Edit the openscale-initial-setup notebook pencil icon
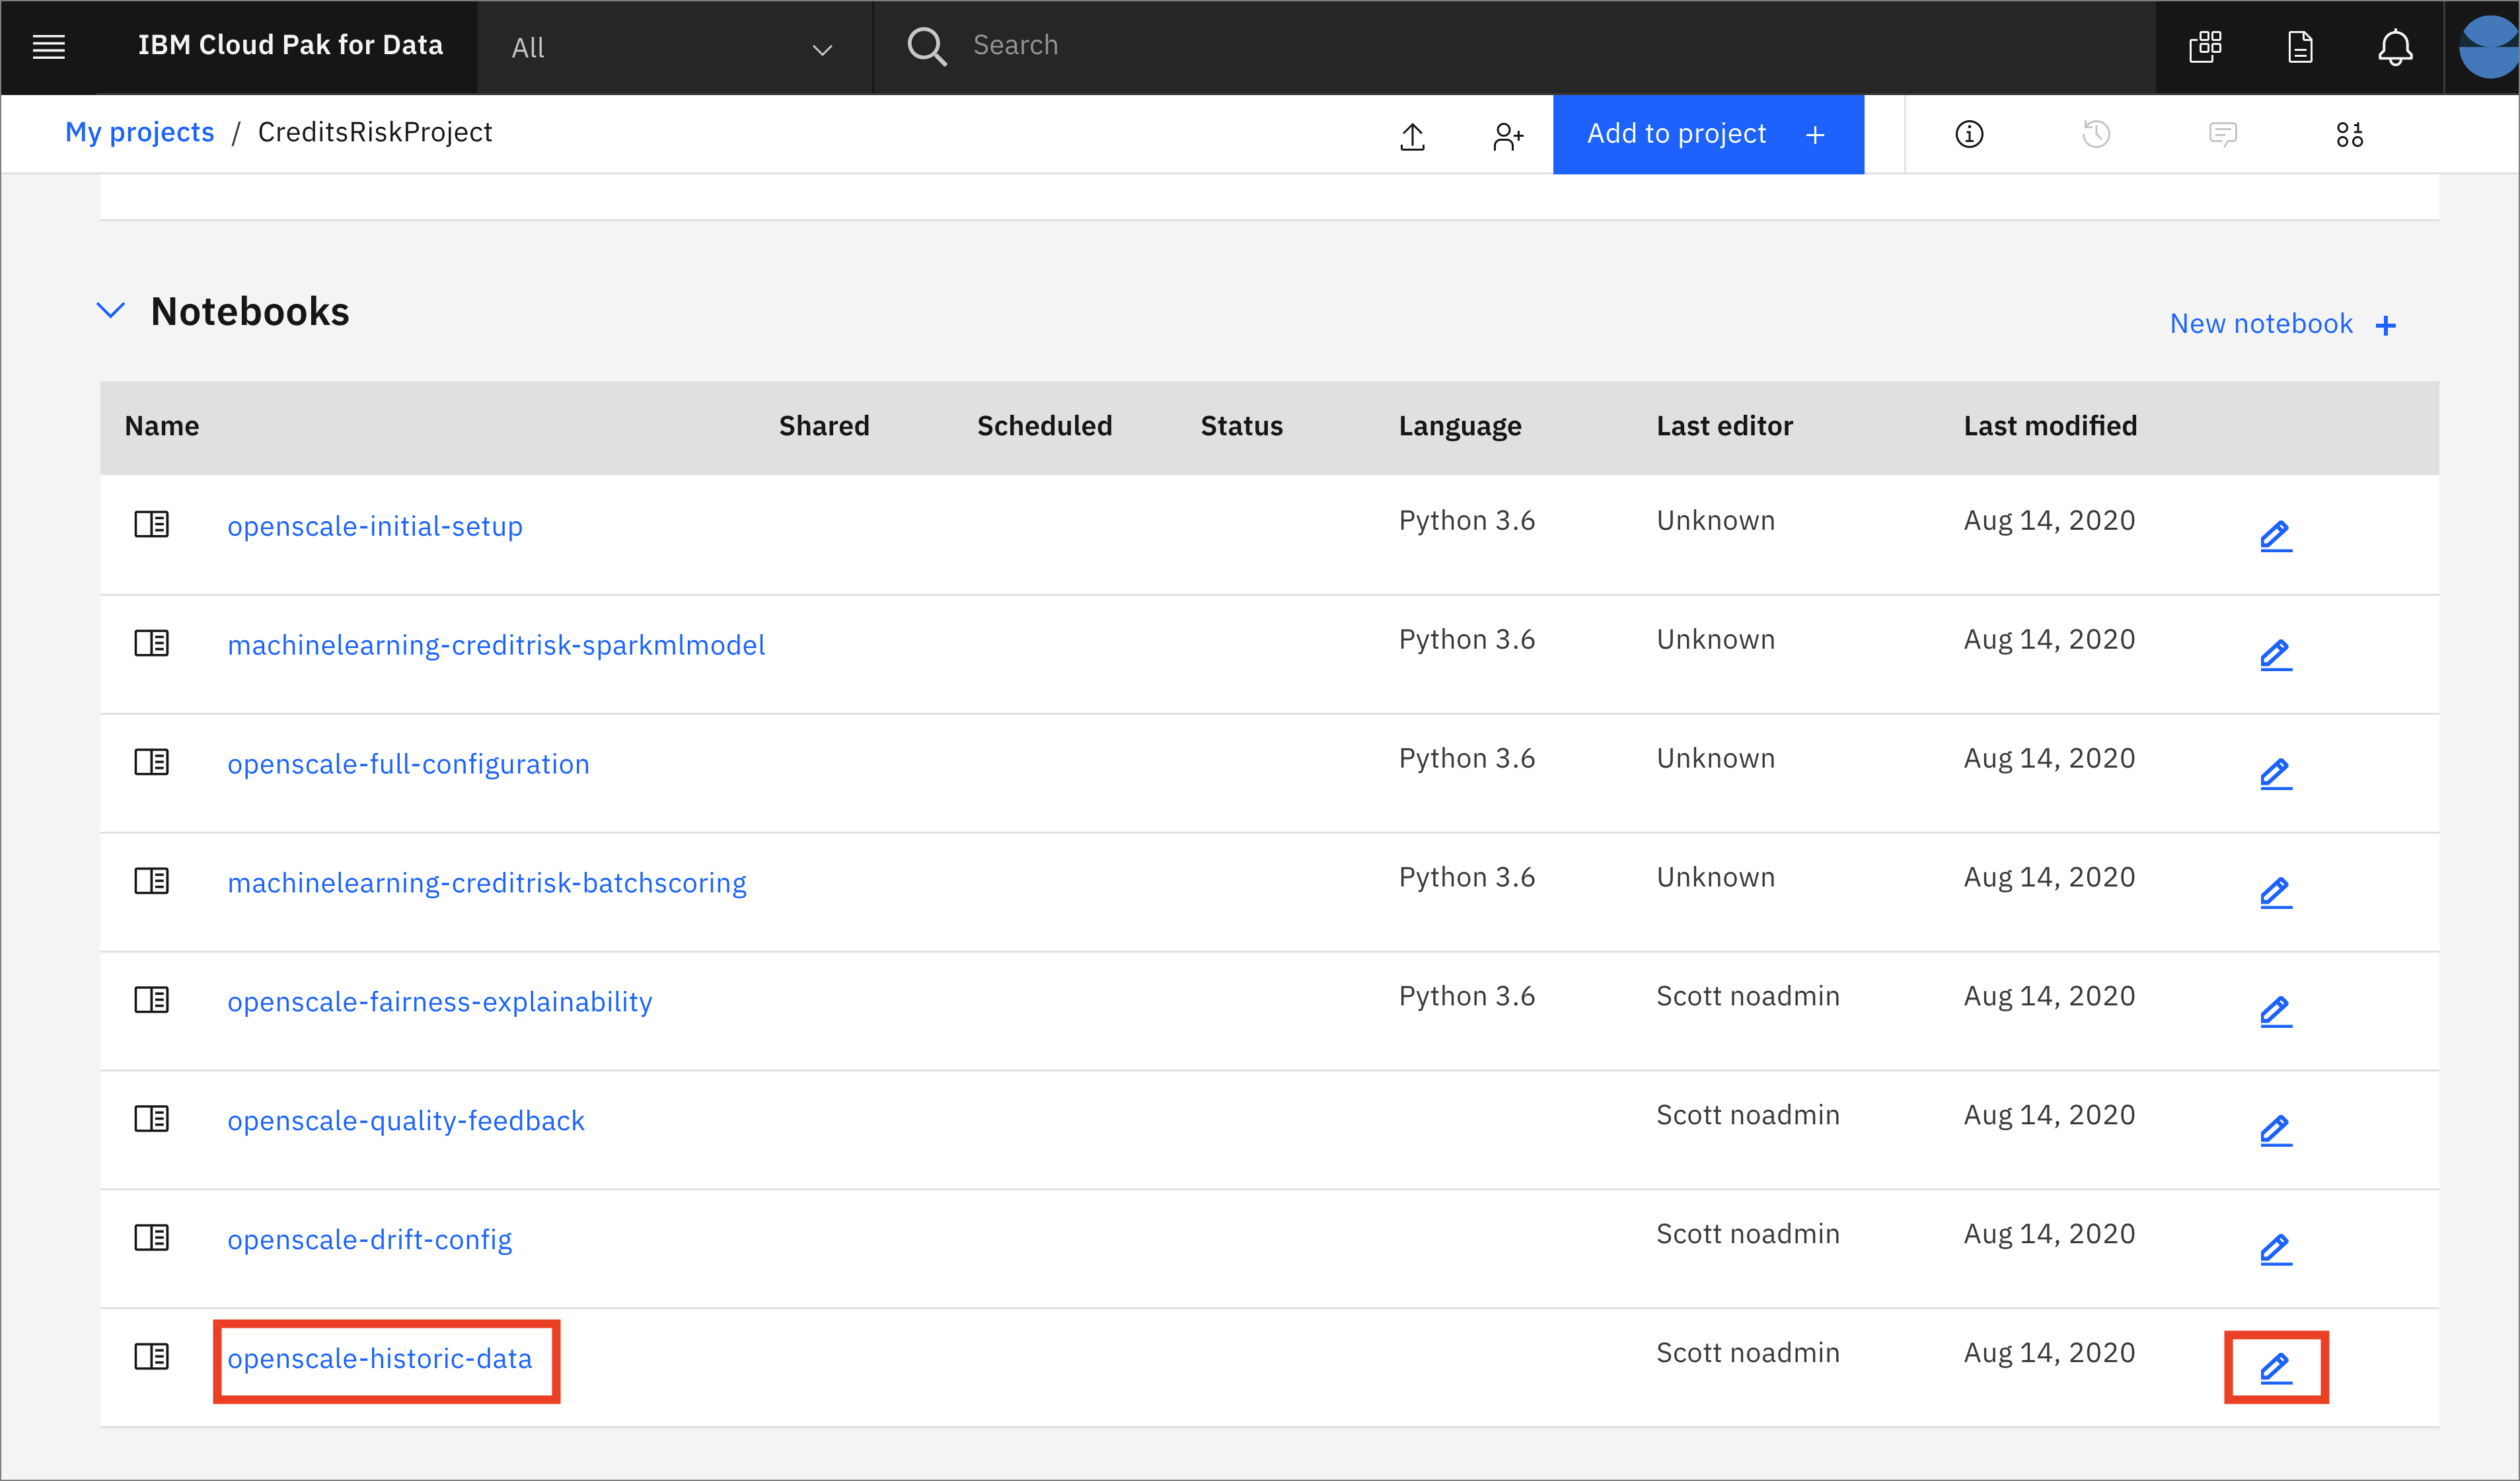2520x1481 pixels. point(2275,535)
